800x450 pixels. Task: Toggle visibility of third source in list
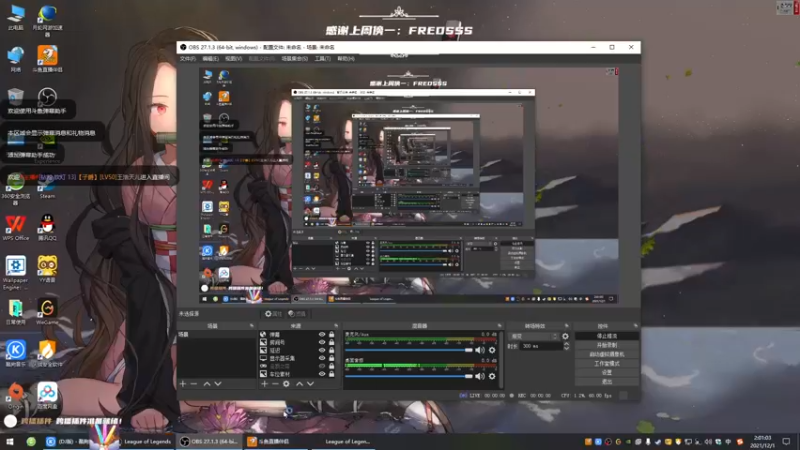(x=321, y=350)
